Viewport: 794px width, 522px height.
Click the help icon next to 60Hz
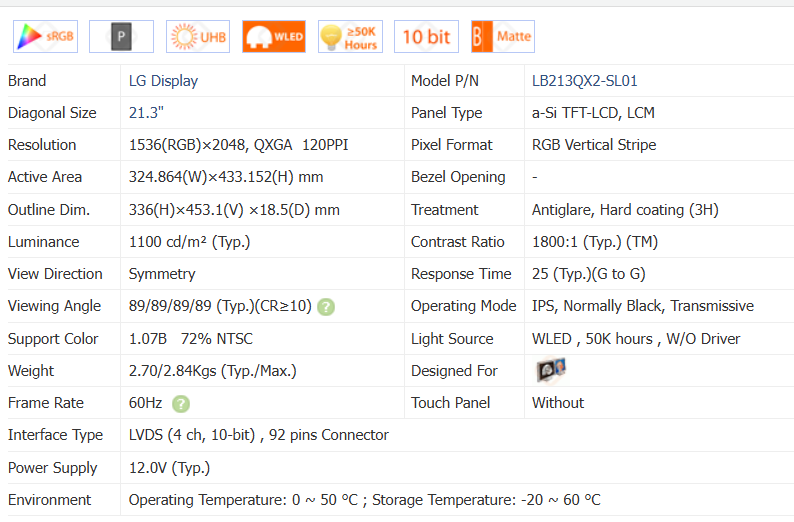pos(180,403)
